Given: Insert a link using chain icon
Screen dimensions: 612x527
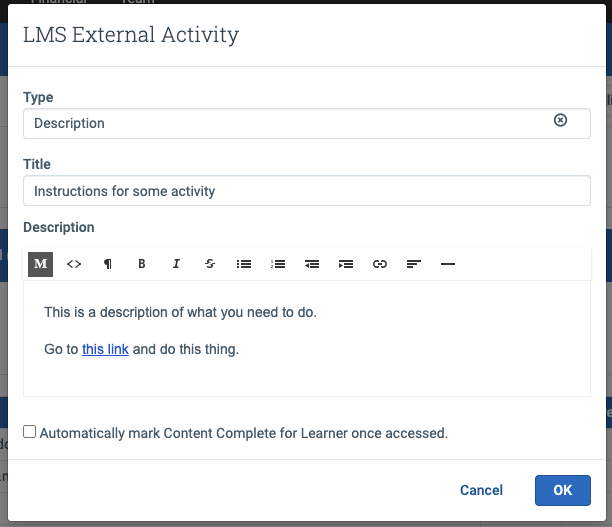Looking at the screenshot, I should (380, 264).
